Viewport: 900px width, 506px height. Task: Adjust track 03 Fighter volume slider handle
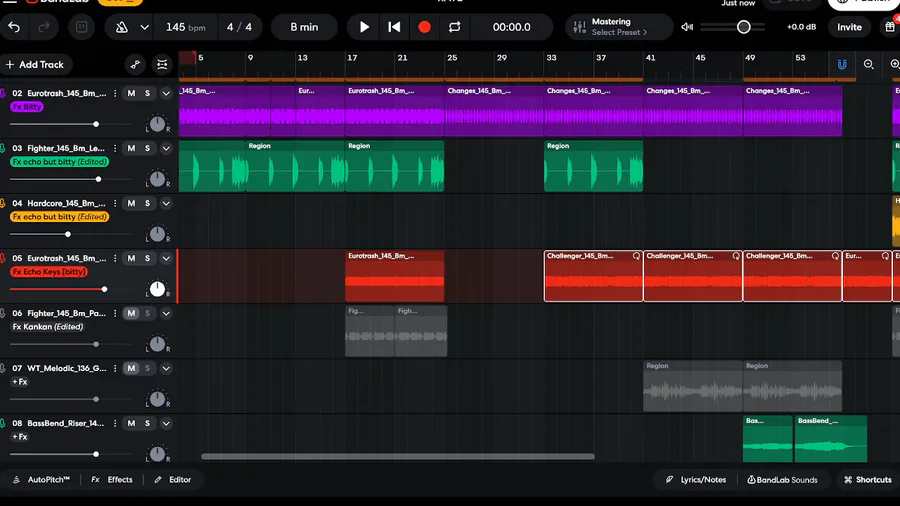(x=98, y=179)
